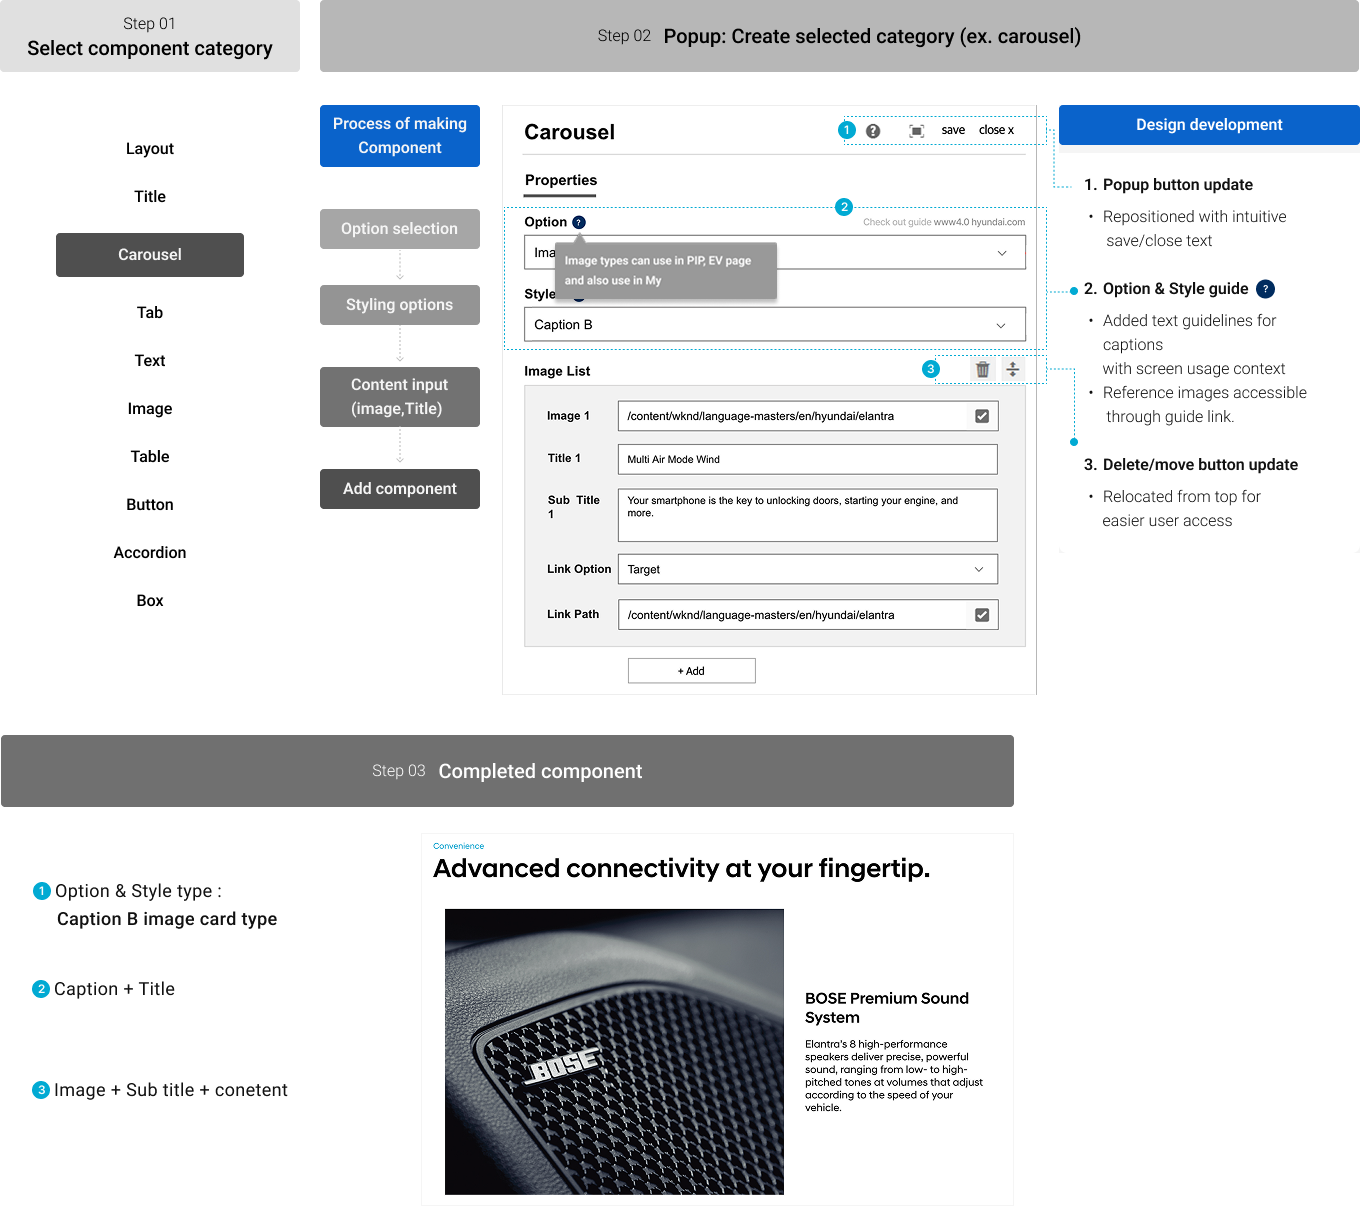Click the Option info question mark icon
Viewport: 1360px width, 1206px height.
579,223
